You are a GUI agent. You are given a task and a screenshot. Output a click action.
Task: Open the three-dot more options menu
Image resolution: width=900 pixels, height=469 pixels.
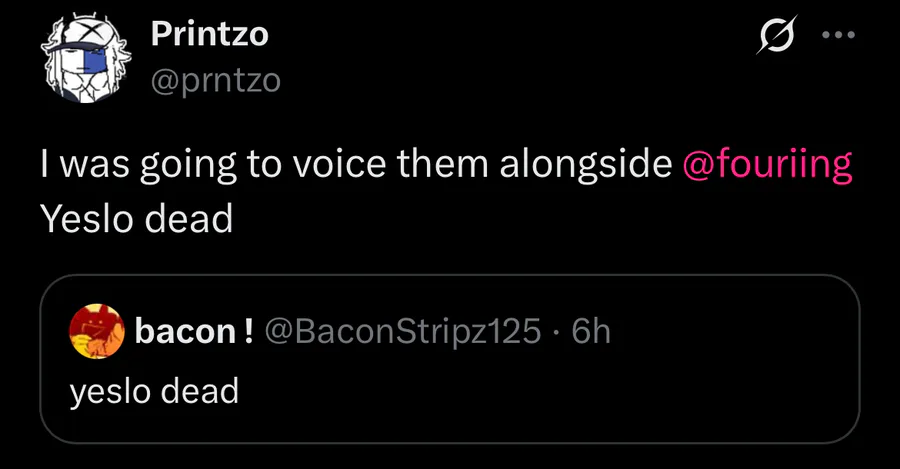pyautogui.click(x=838, y=35)
